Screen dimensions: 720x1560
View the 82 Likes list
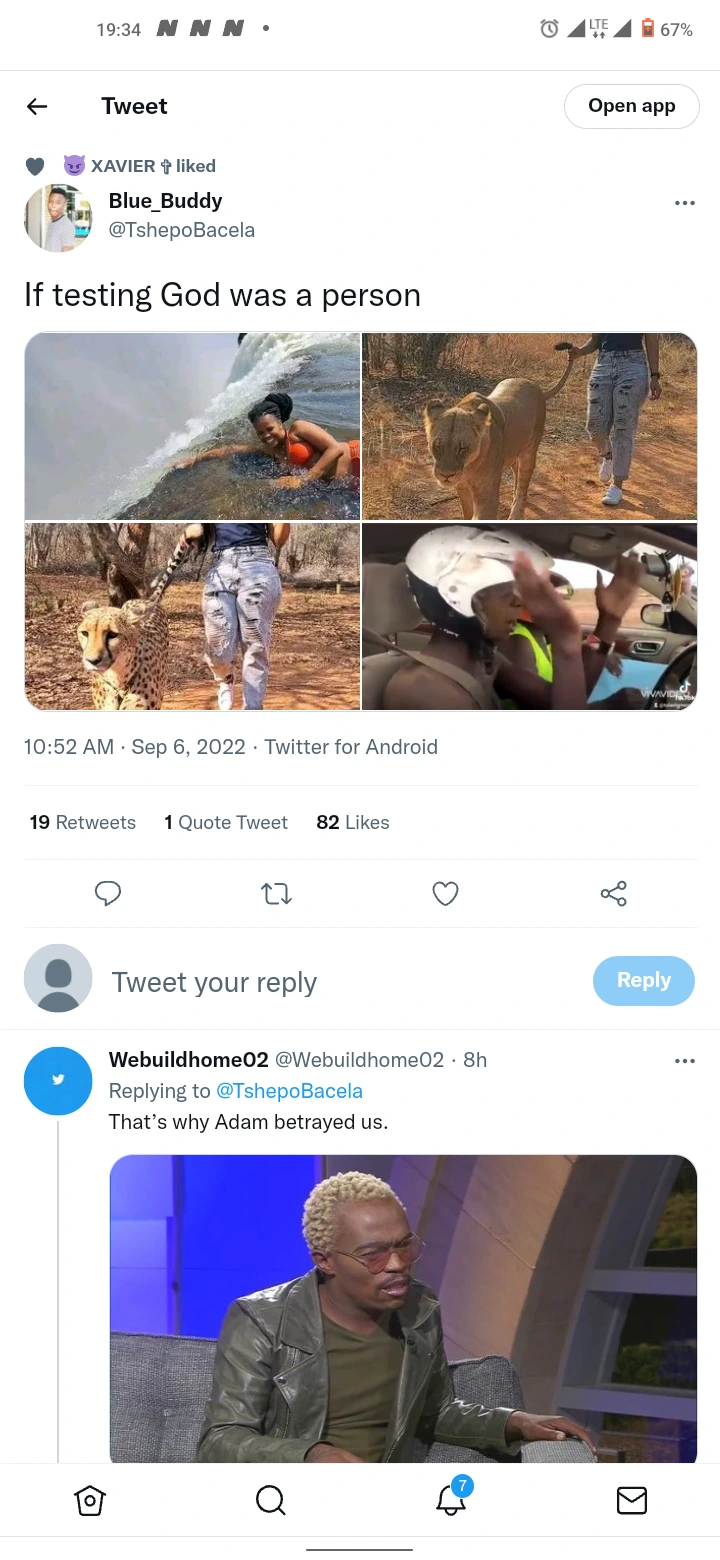pyautogui.click(x=352, y=822)
